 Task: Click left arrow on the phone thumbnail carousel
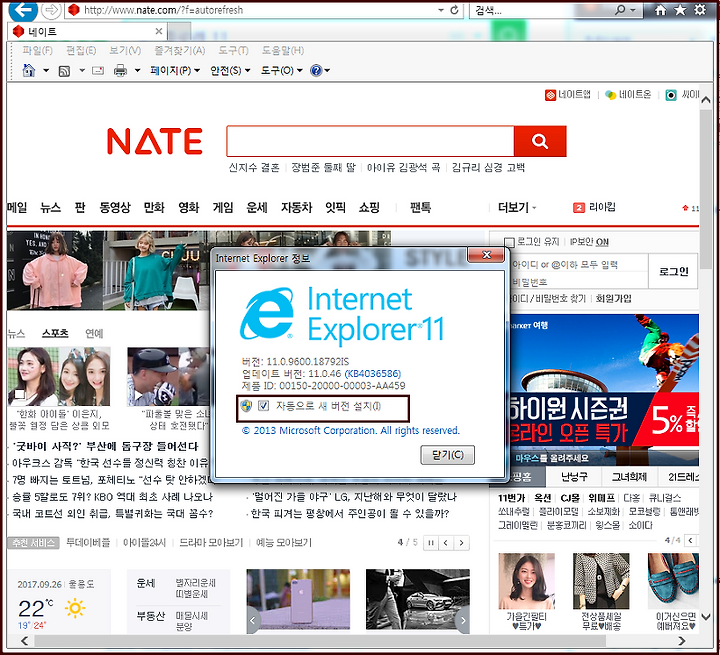click(x=253, y=620)
